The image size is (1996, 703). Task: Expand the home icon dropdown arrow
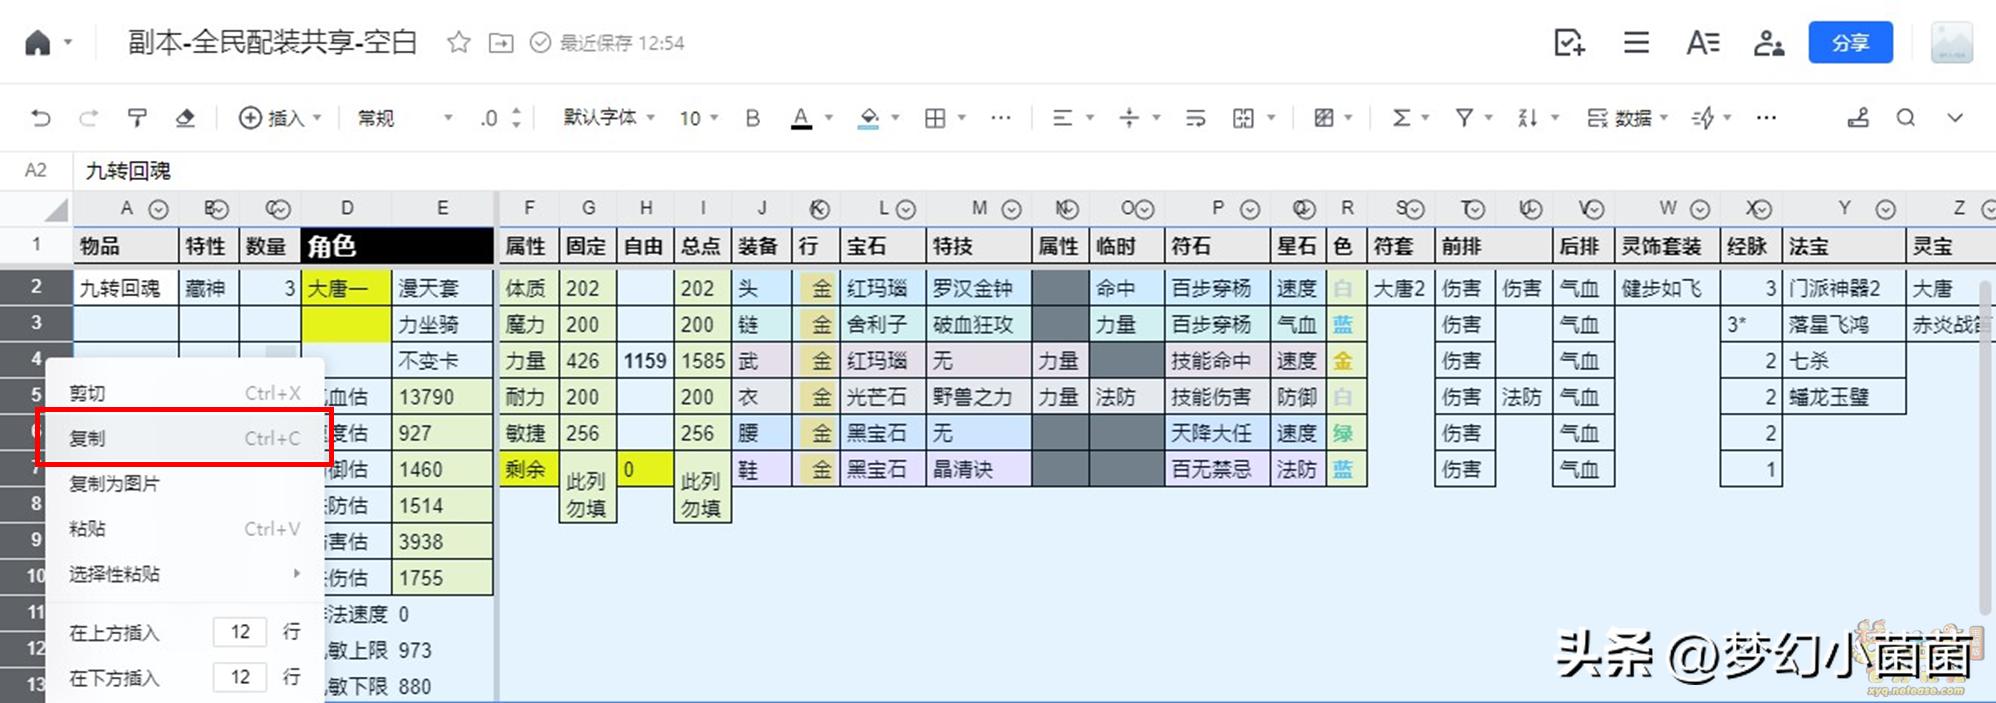68,43
